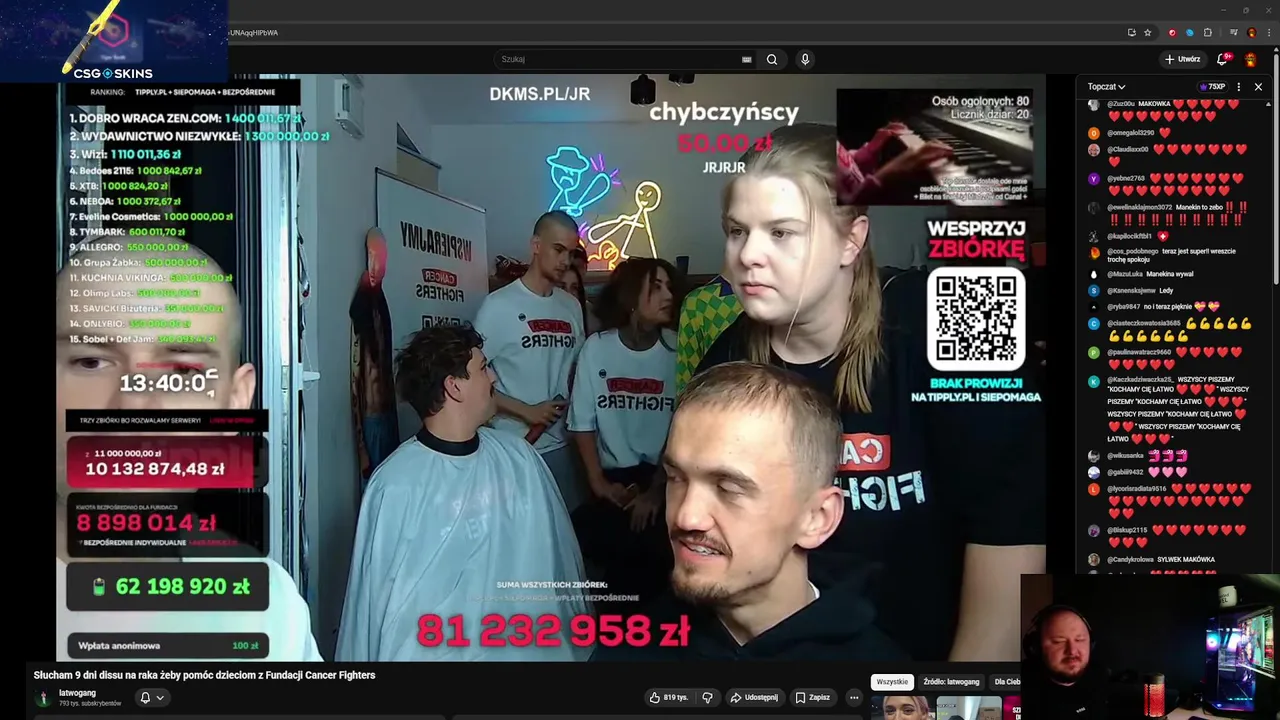Click the @ciasteczkowatosia3685 chat avatar
The width and height of the screenshot is (1280, 720).
coord(1094,323)
